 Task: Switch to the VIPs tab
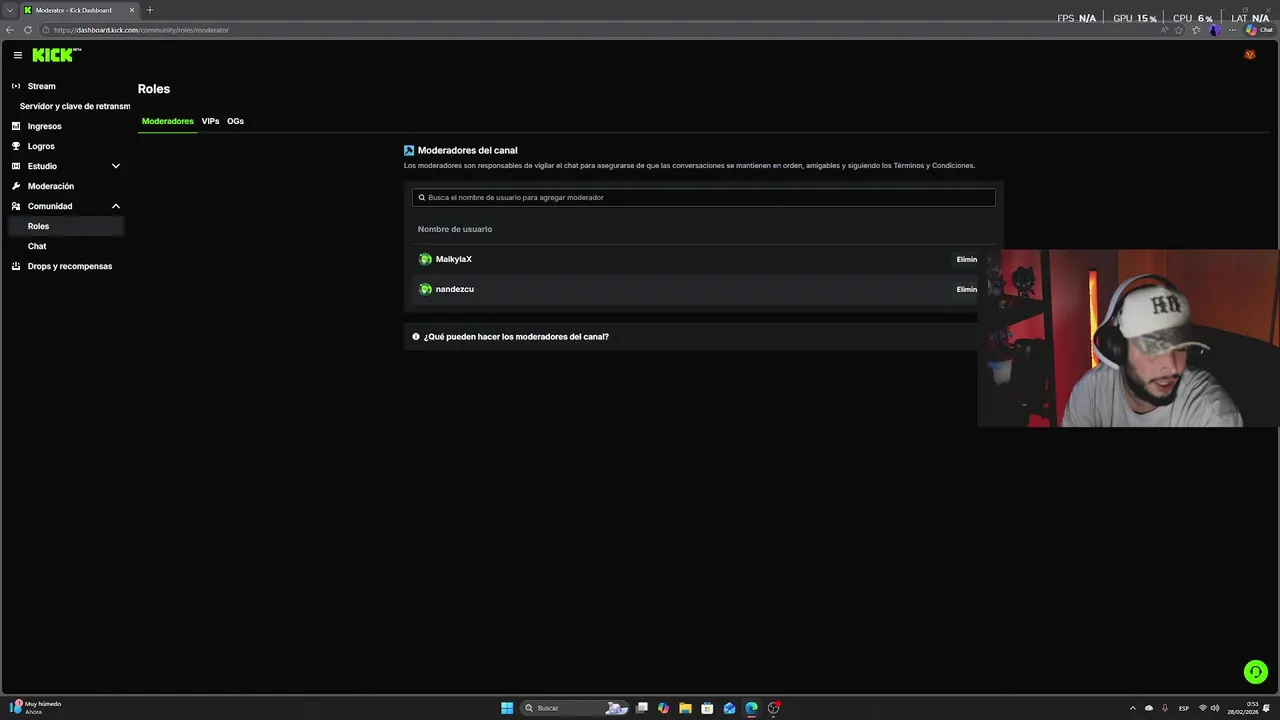[210, 121]
